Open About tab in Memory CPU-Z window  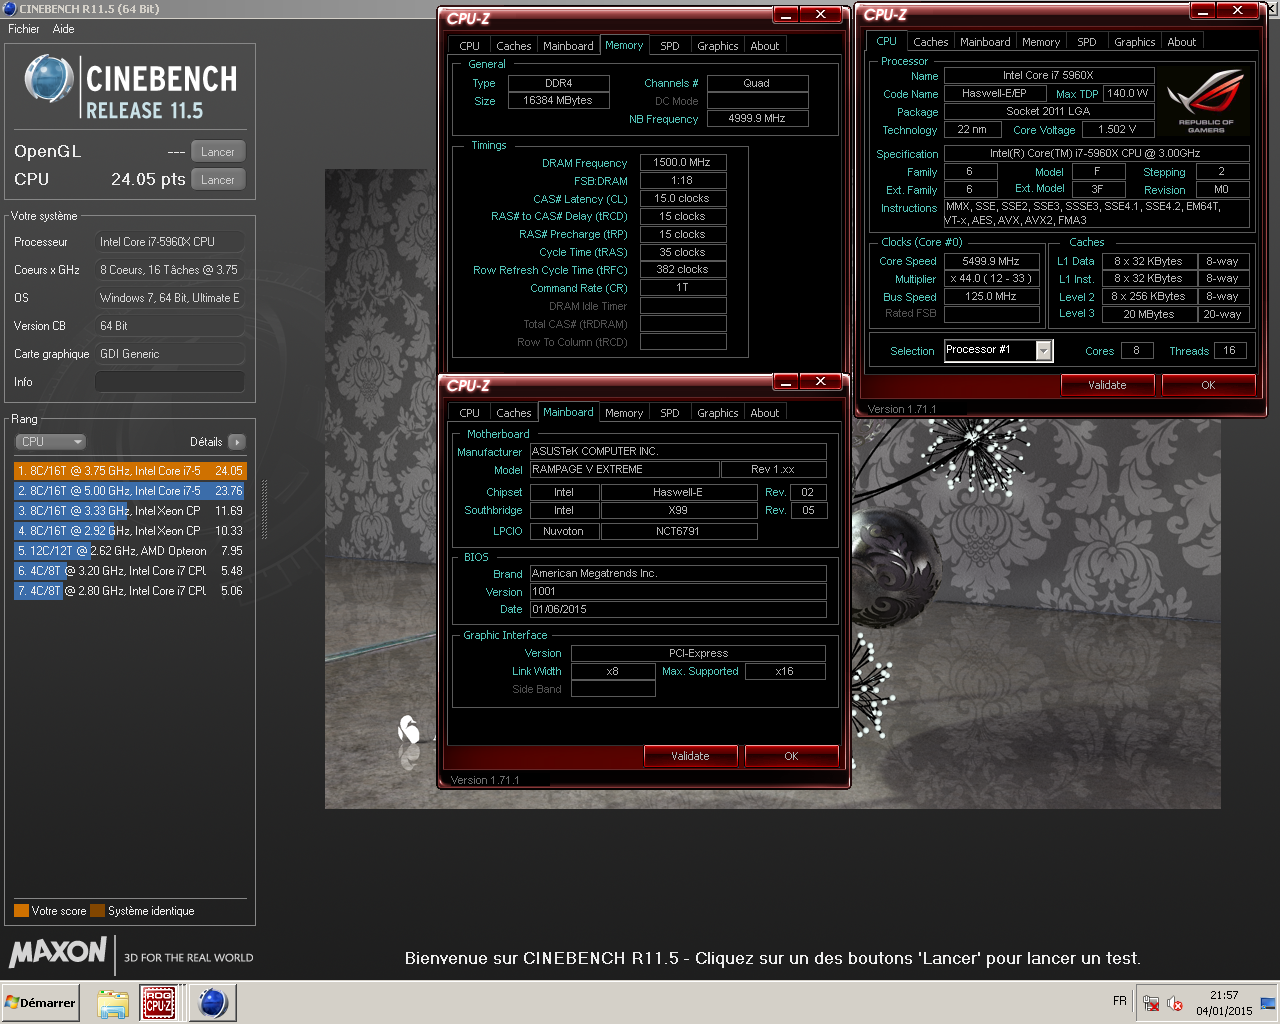pos(765,46)
